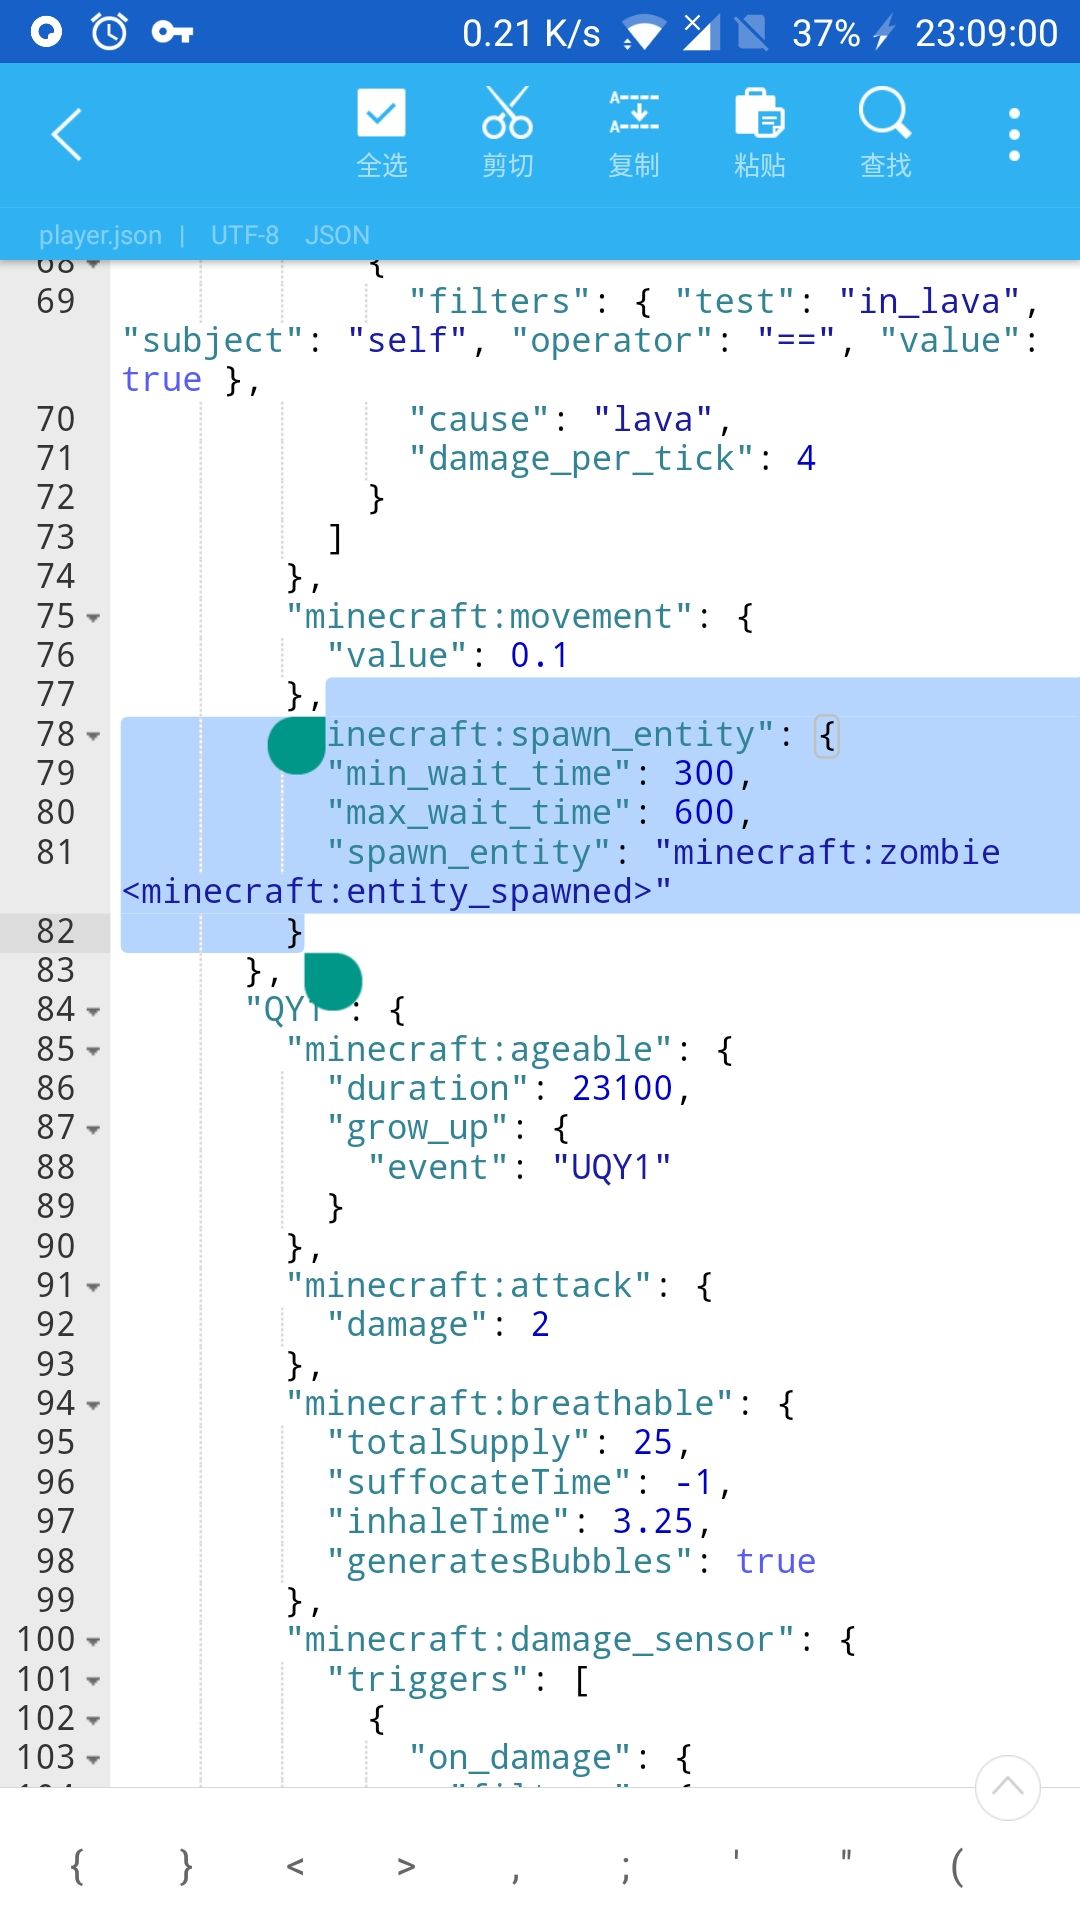The width and height of the screenshot is (1080, 1920).
Task: Collapse the fold arrow at line 84
Action: click(x=93, y=1012)
